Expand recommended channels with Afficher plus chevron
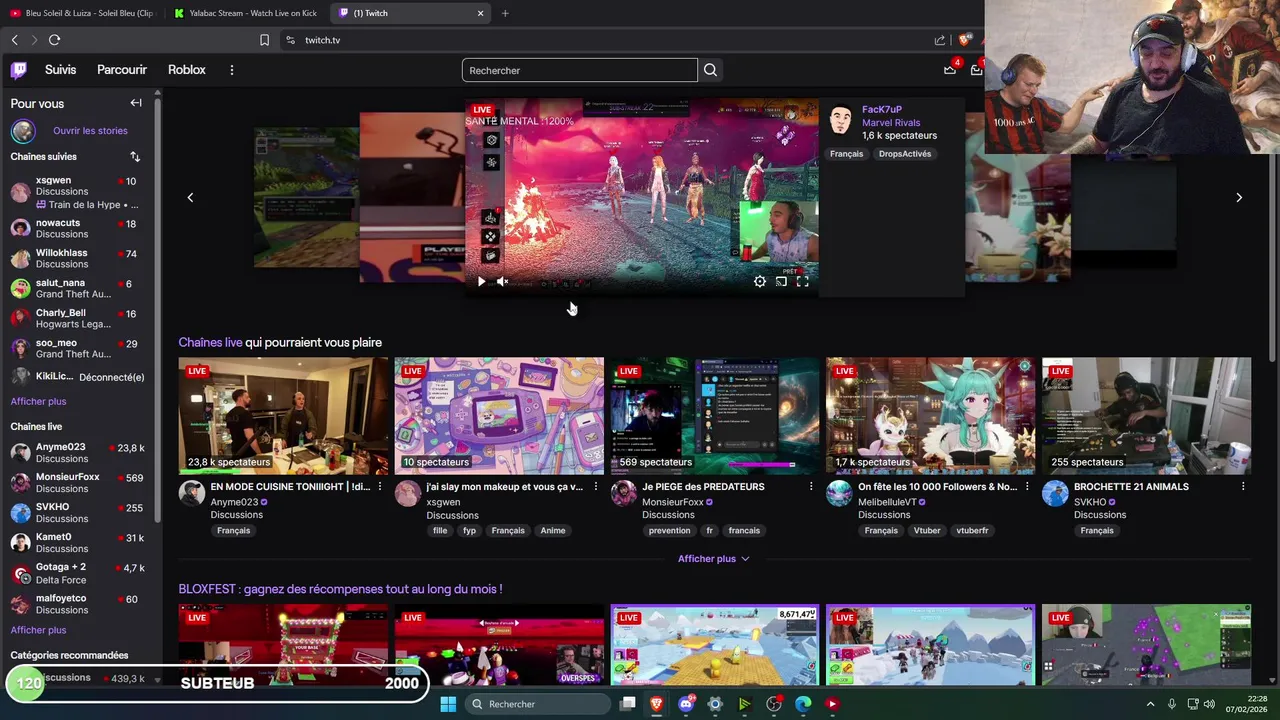1280x720 pixels. point(714,559)
